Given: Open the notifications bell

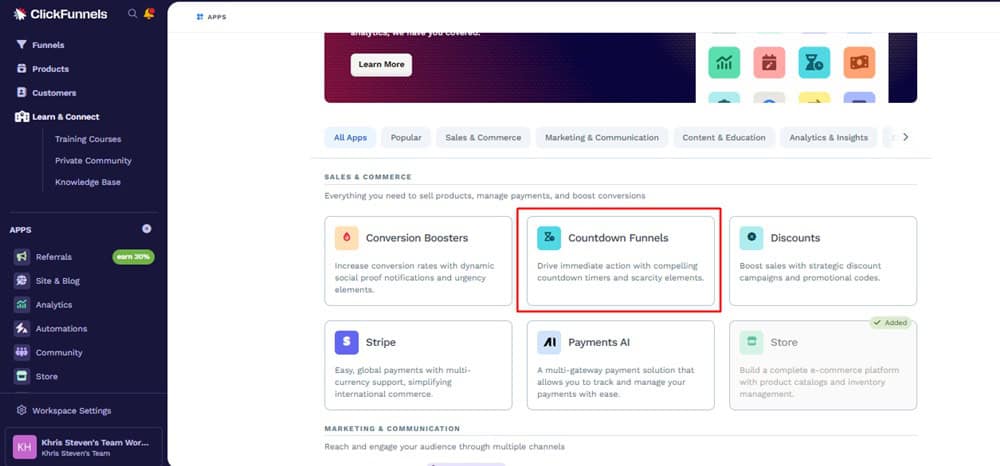Looking at the screenshot, I should [x=149, y=13].
